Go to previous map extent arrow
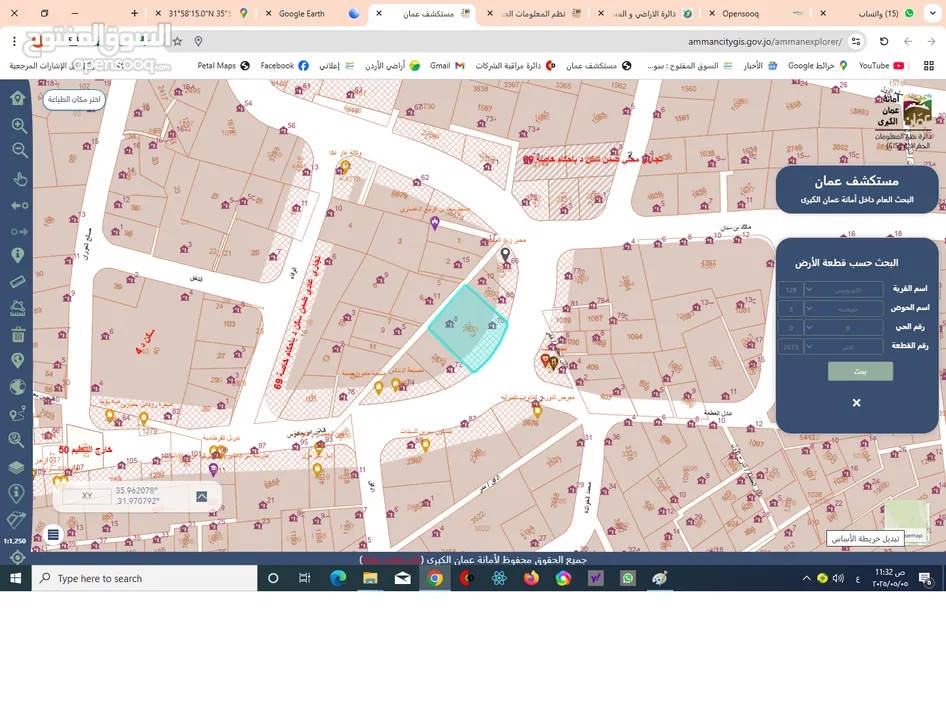This screenshot has height=720, width=946. coord(19,205)
